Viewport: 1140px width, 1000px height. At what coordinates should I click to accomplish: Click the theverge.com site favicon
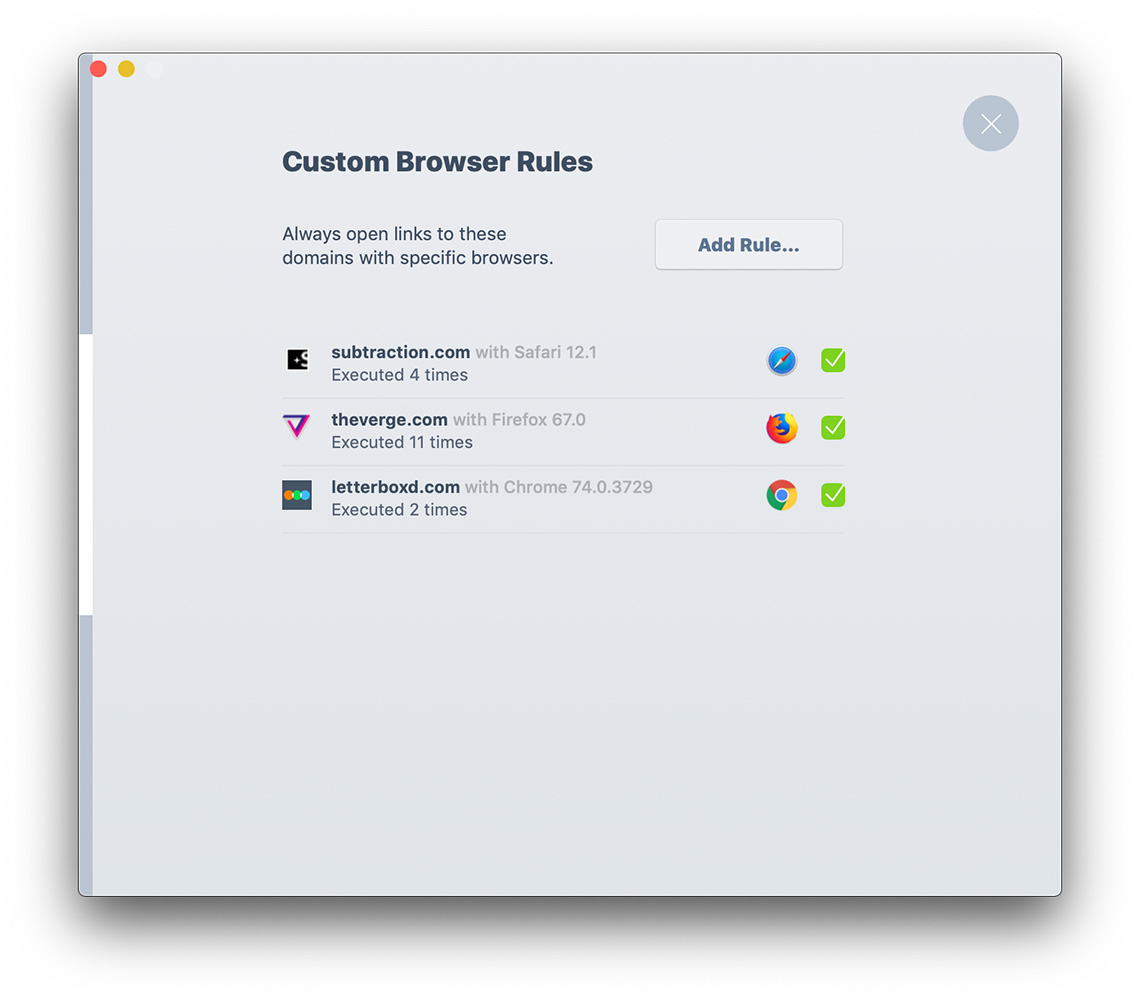coord(297,426)
